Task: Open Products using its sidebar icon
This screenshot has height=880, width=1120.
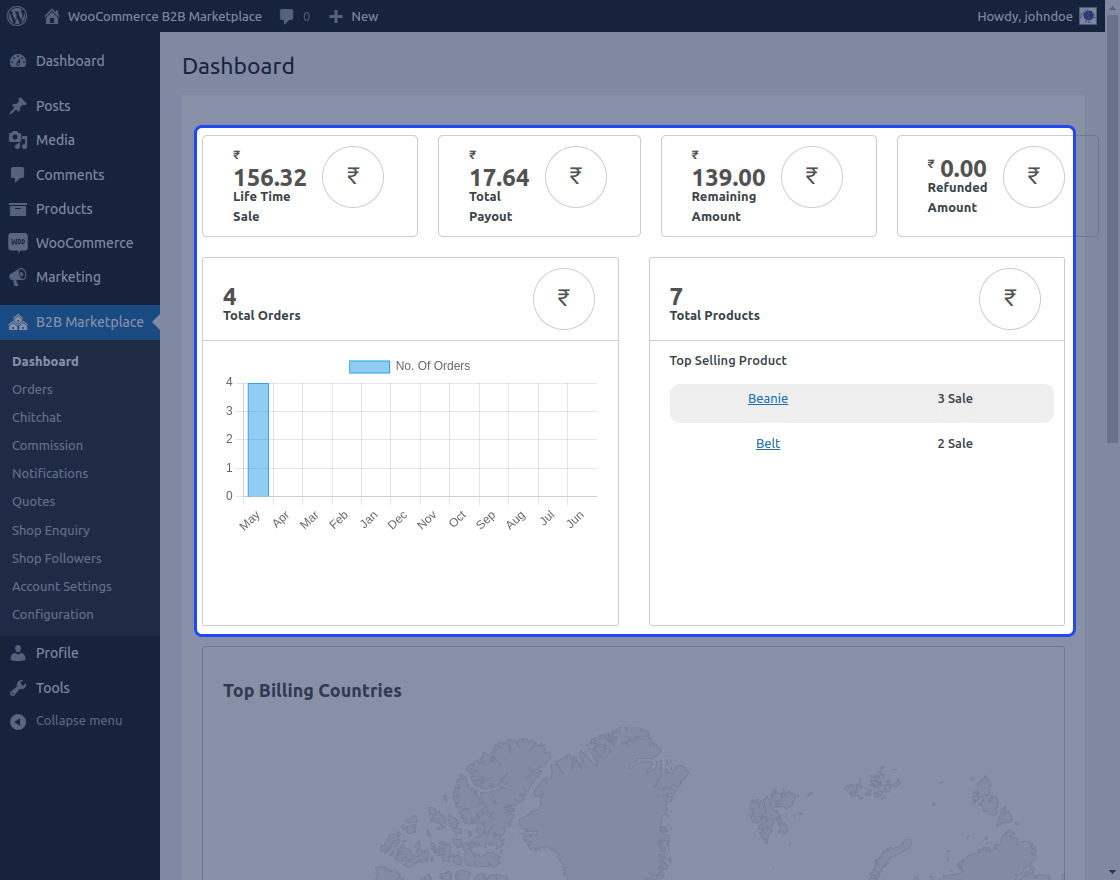Action: [x=18, y=208]
